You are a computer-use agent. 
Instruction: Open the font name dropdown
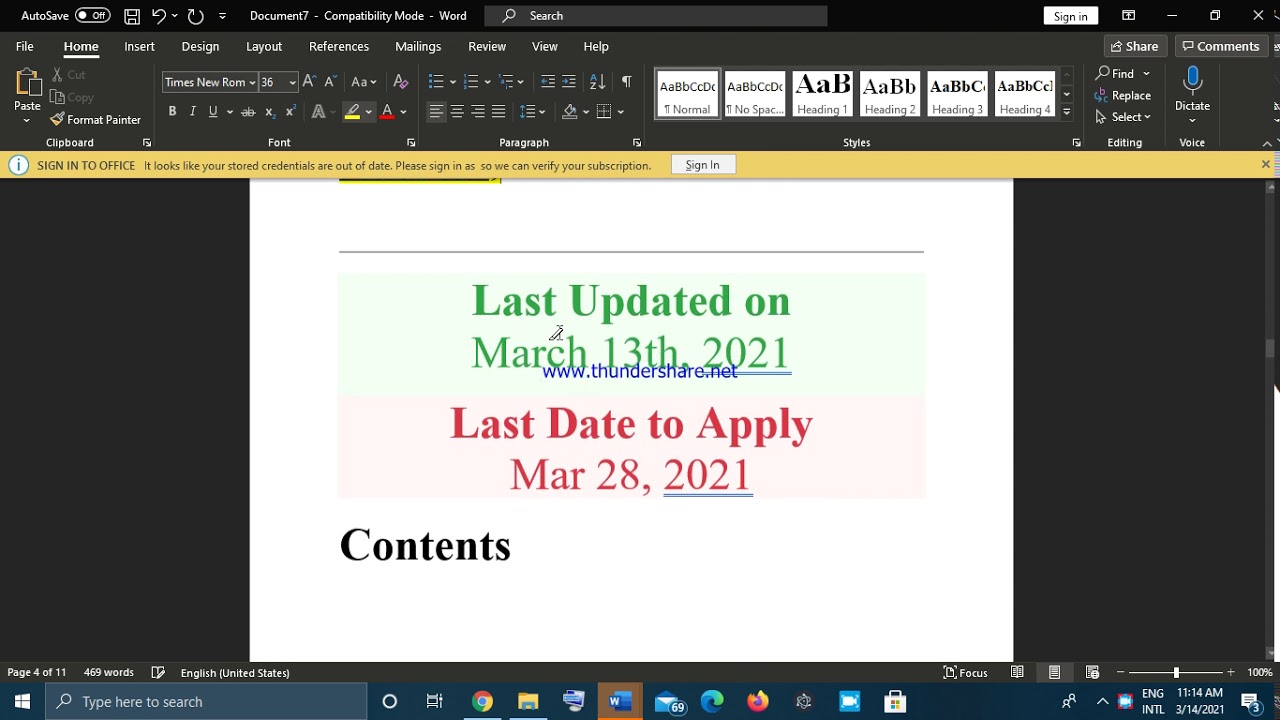pos(252,83)
